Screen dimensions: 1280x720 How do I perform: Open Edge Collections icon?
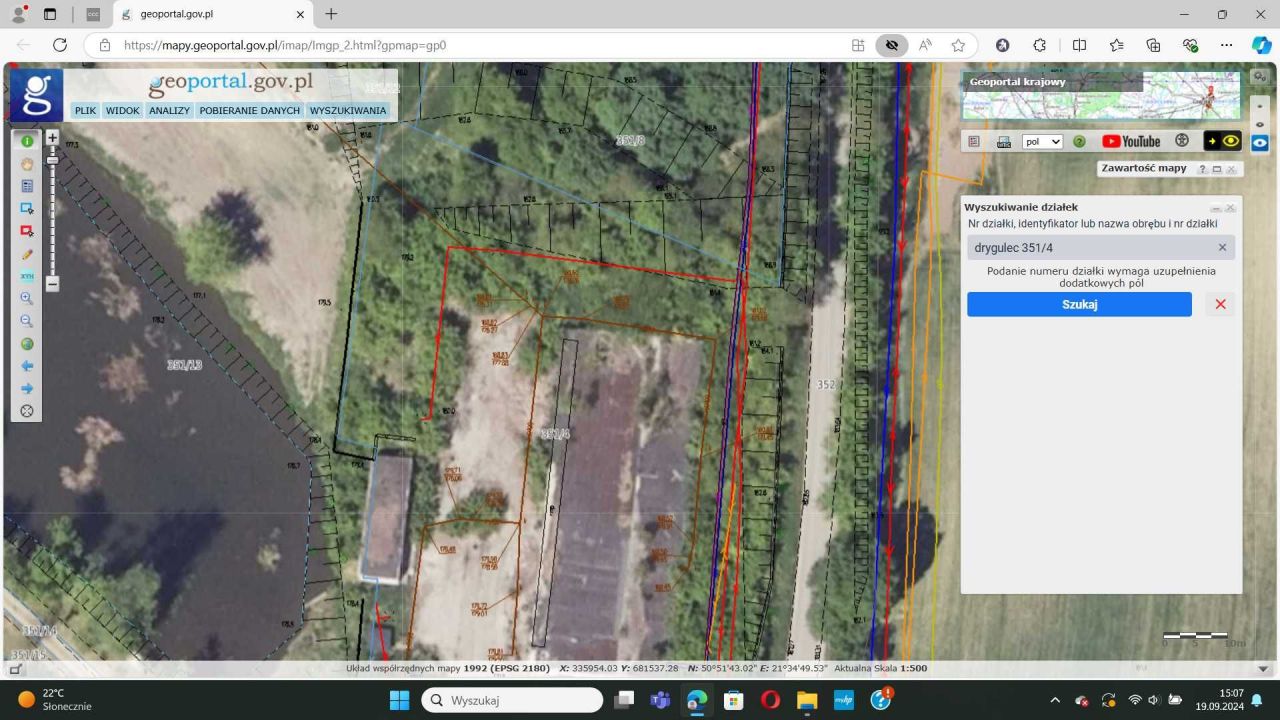tap(1153, 45)
